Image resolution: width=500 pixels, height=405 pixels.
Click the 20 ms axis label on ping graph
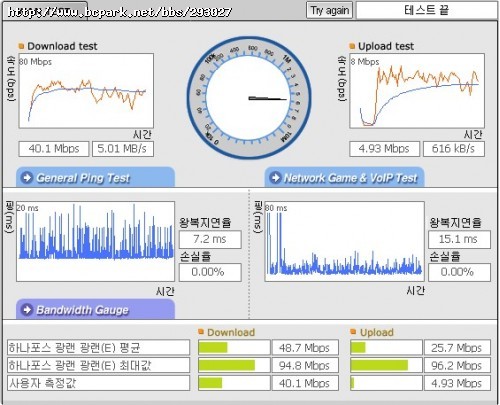click(x=28, y=208)
